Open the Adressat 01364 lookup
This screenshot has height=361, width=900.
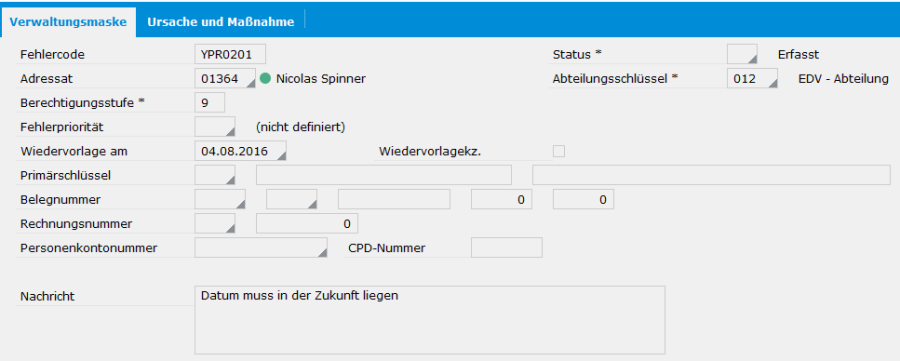225,79
